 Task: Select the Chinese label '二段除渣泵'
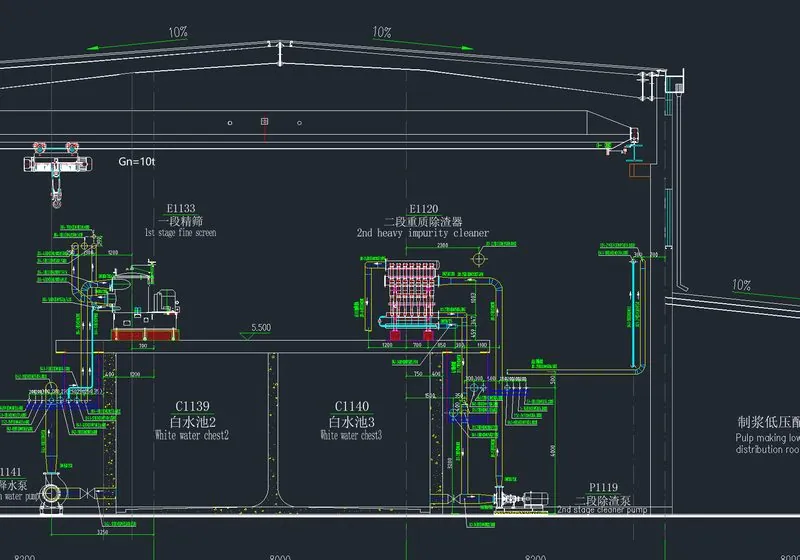tap(603, 500)
